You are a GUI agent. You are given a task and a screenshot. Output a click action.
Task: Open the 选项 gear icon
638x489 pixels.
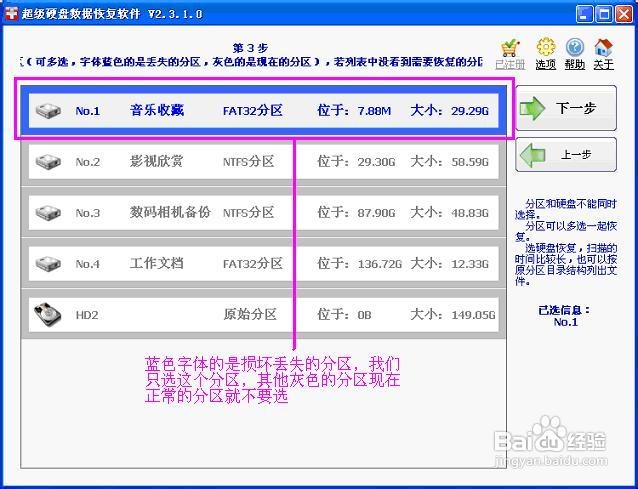coord(546,47)
